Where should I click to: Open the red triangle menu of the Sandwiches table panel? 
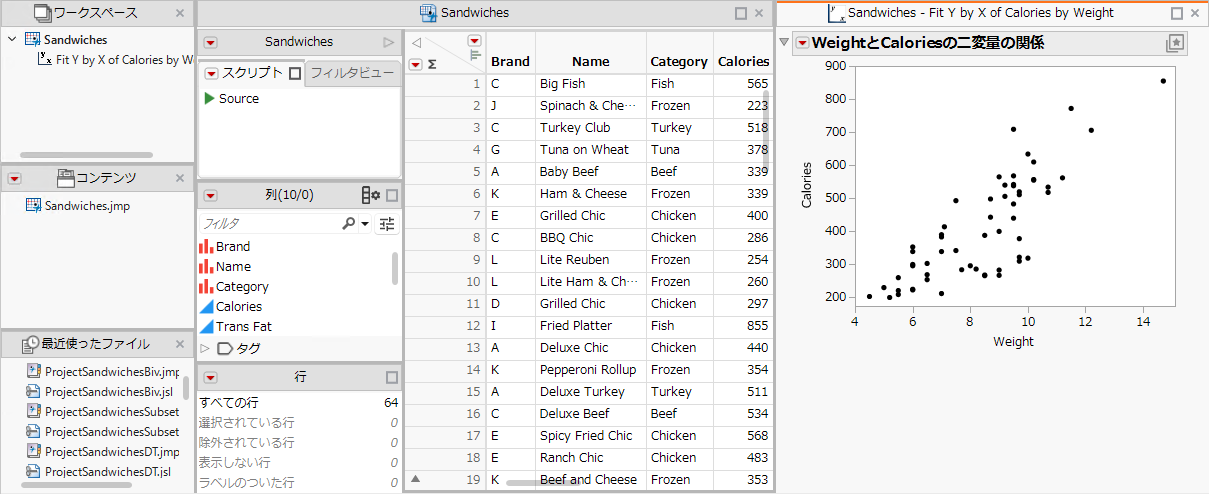pos(211,43)
